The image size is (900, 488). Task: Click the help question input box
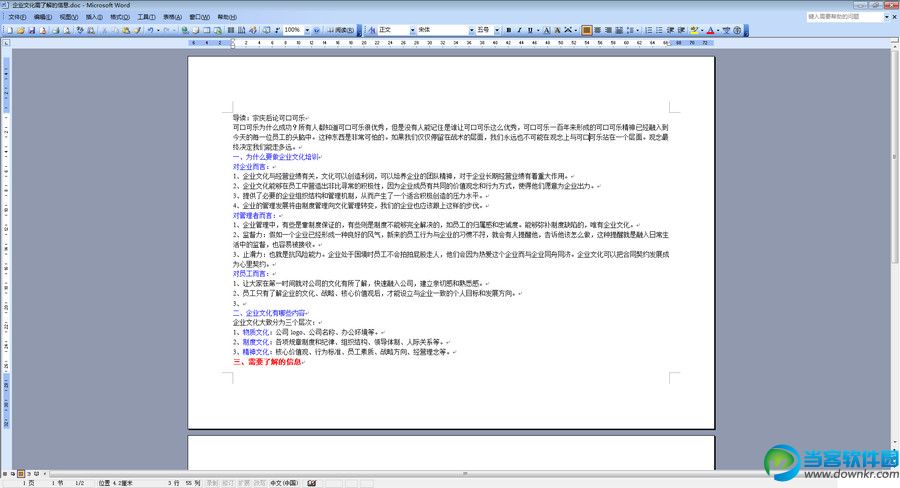[x=845, y=17]
